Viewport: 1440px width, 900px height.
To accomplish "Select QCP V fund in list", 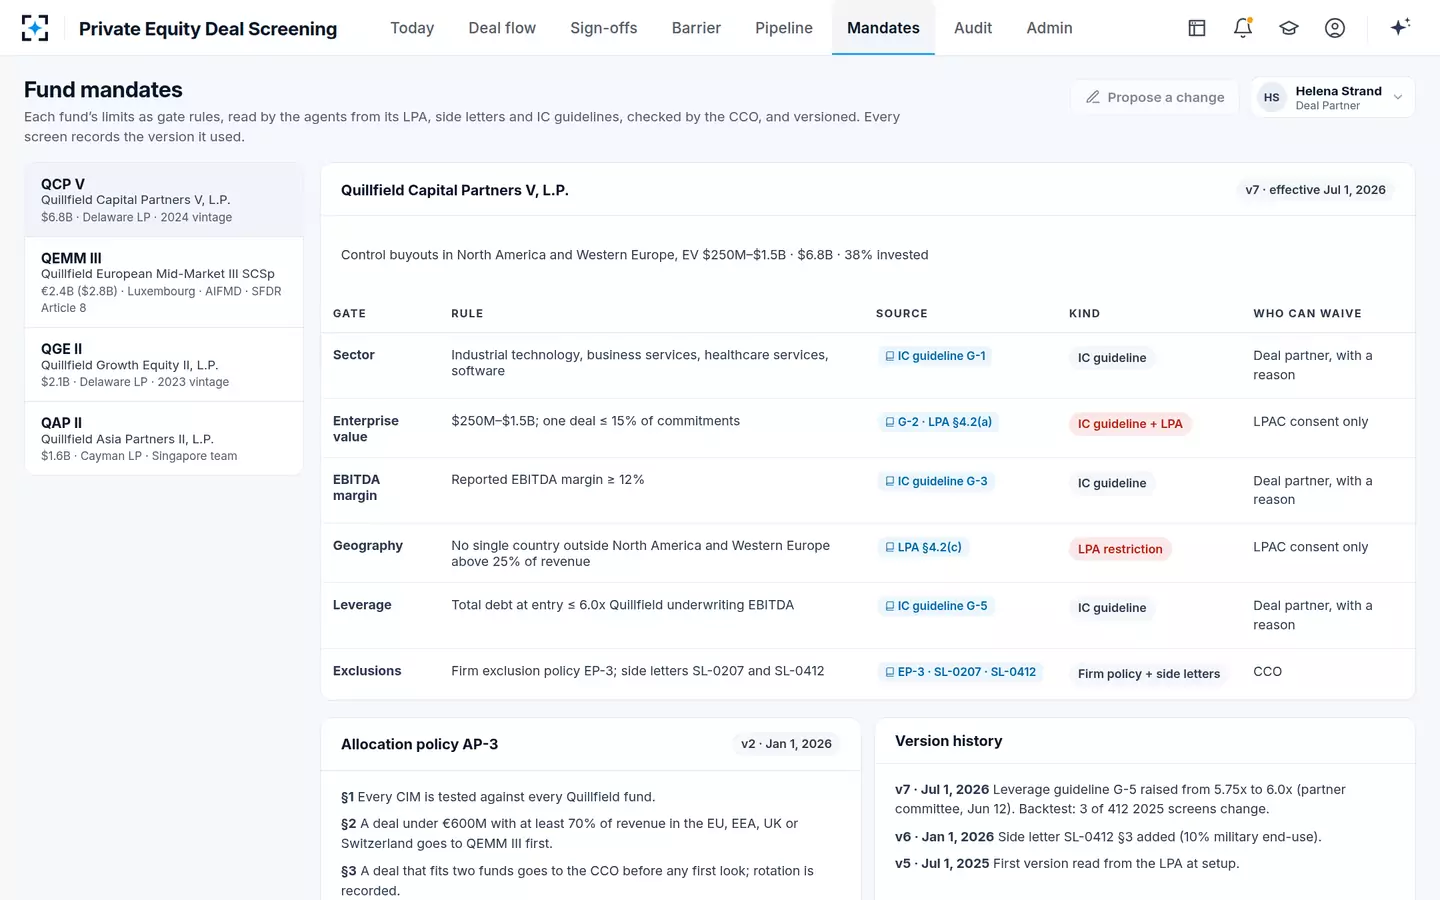I will pyautogui.click(x=164, y=200).
